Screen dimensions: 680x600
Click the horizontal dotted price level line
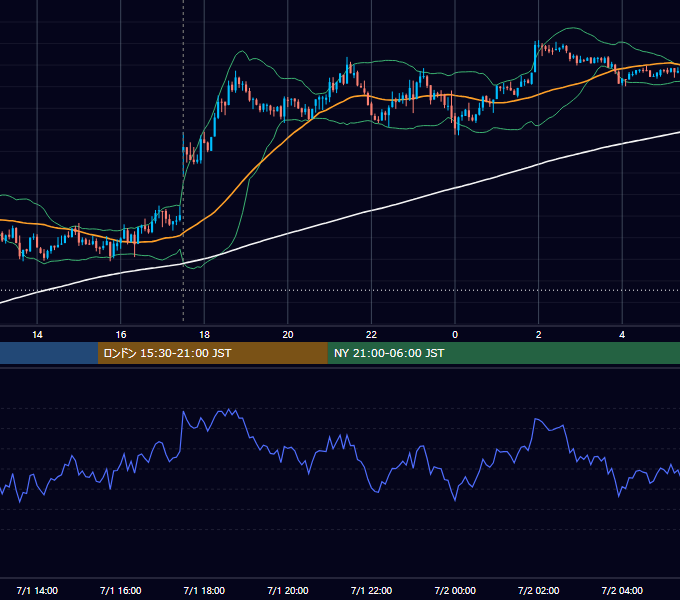340,290
